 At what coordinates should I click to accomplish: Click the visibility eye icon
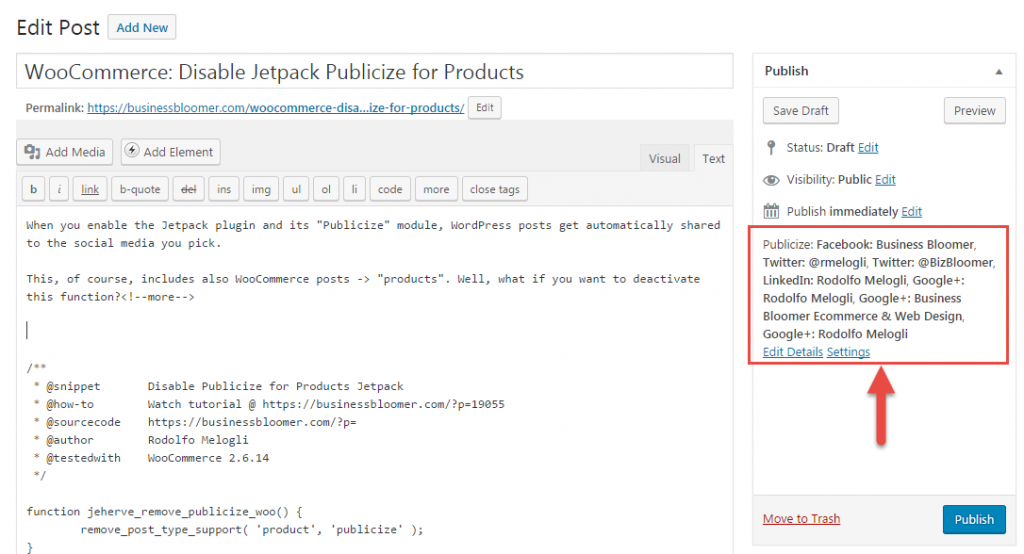click(x=771, y=180)
